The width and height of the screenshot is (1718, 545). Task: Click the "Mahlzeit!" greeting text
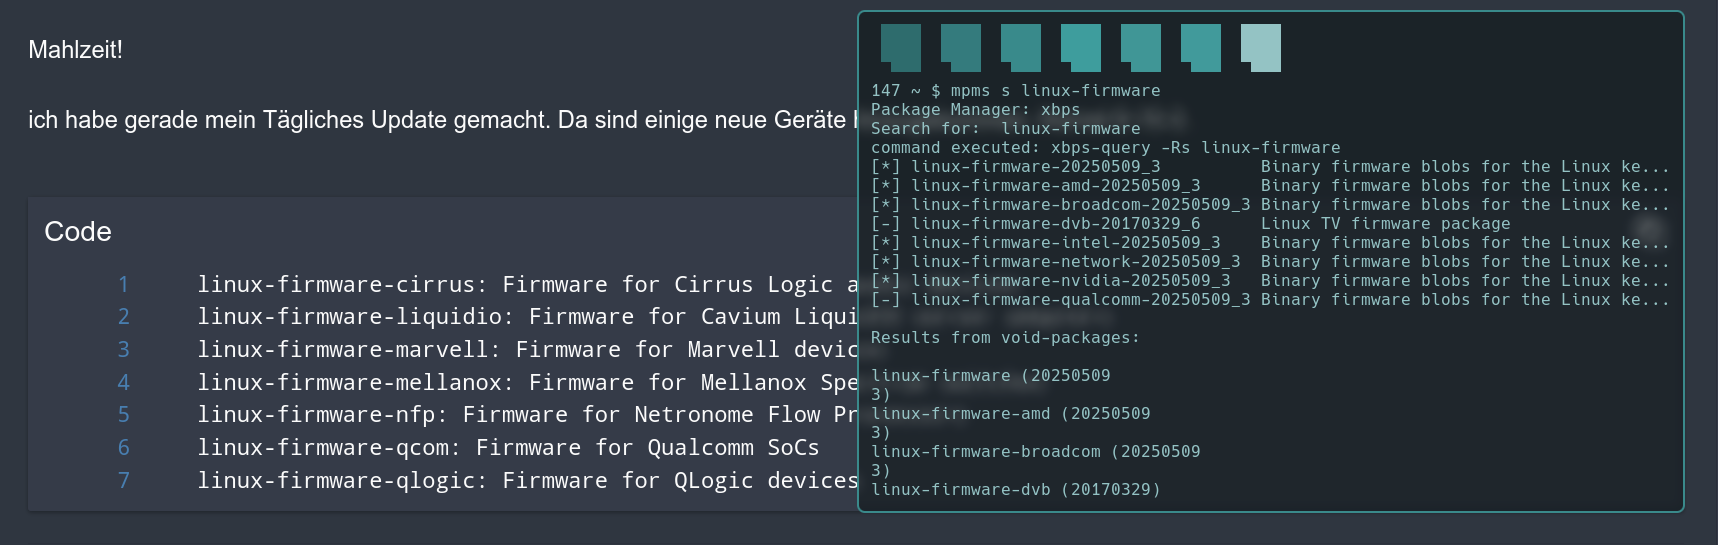click(x=75, y=50)
